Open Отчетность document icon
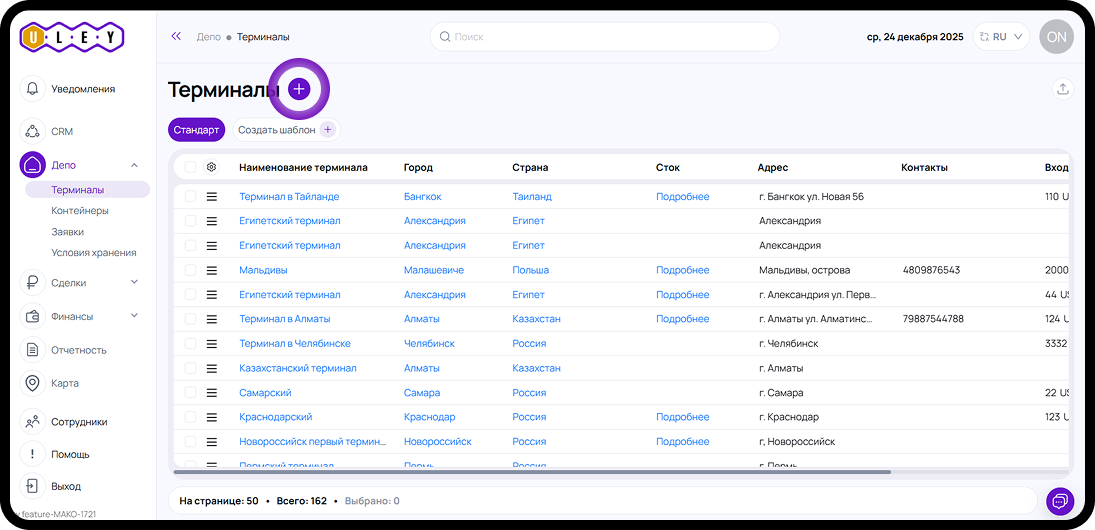 32,350
